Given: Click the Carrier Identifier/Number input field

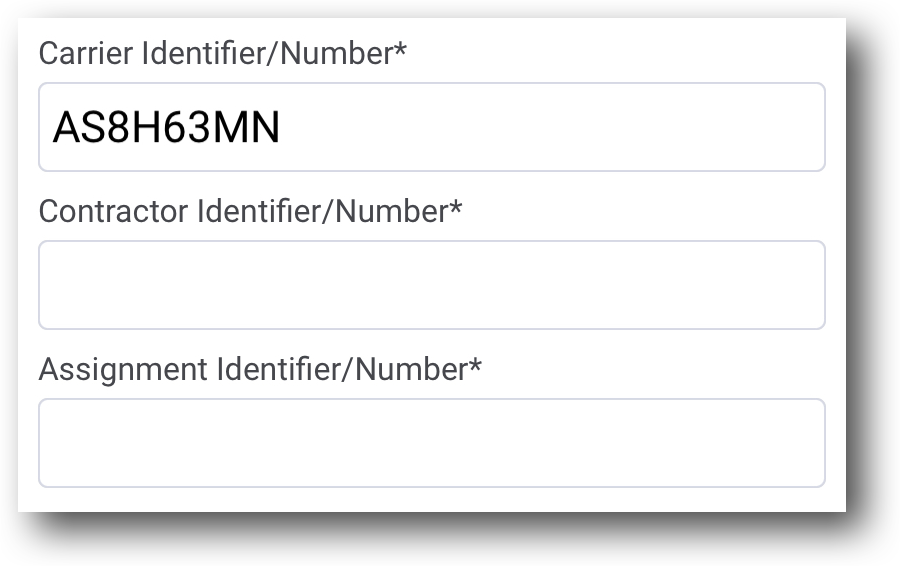Looking at the screenshot, I should pos(431,127).
